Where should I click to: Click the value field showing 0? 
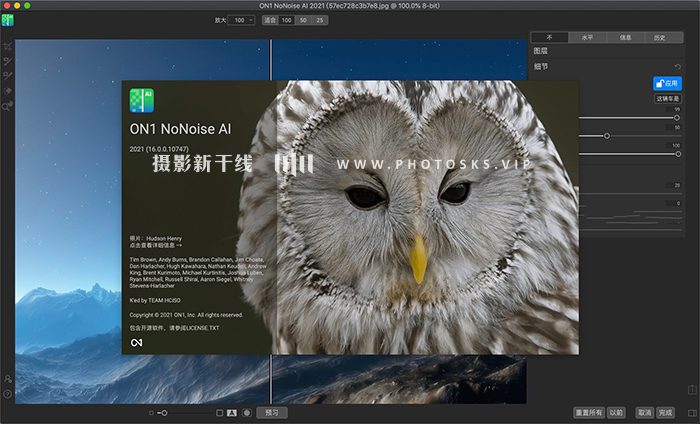click(x=675, y=203)
